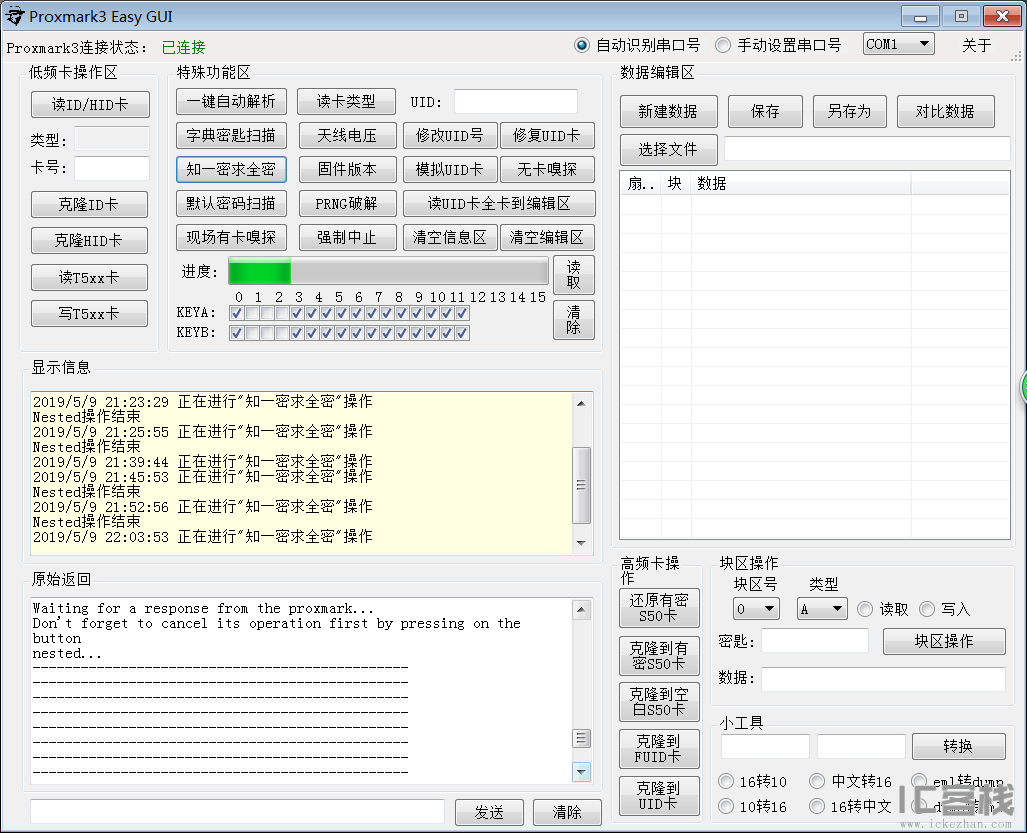The height and width of the screenshot is (833, 1027).
Task: Click the 读ID/HID卡 button
Action: click(x=90, y=105)
